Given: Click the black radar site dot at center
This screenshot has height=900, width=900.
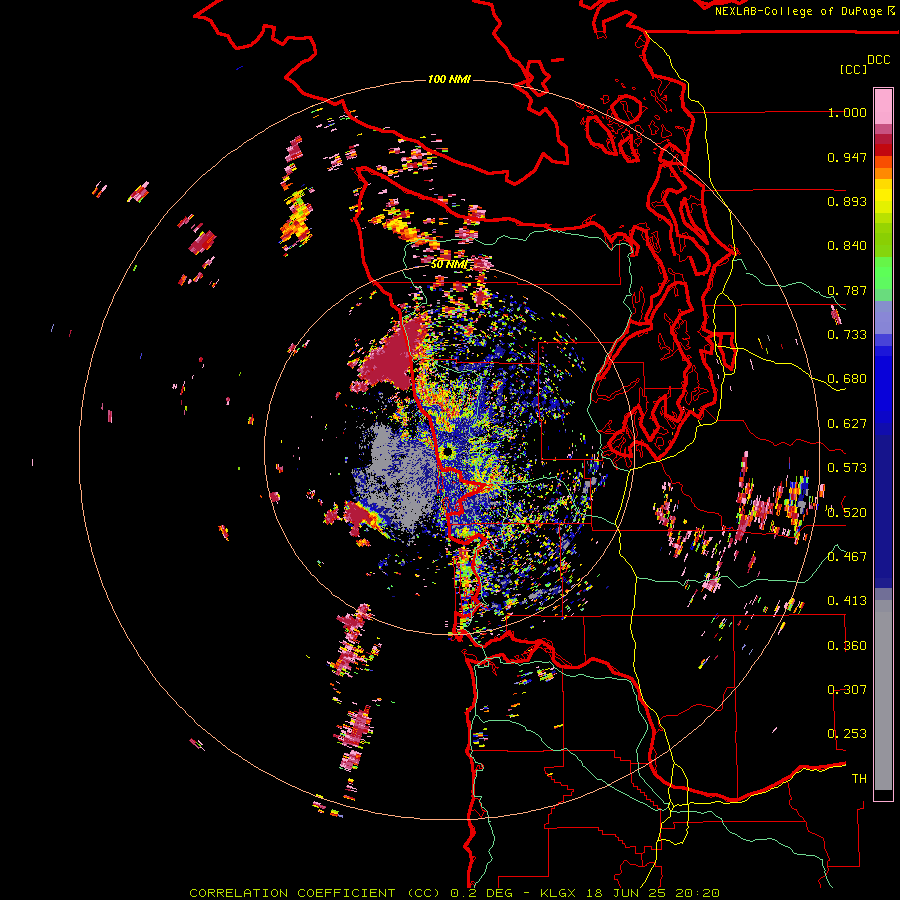Looking at the screenshot, I should coord(448,453).
